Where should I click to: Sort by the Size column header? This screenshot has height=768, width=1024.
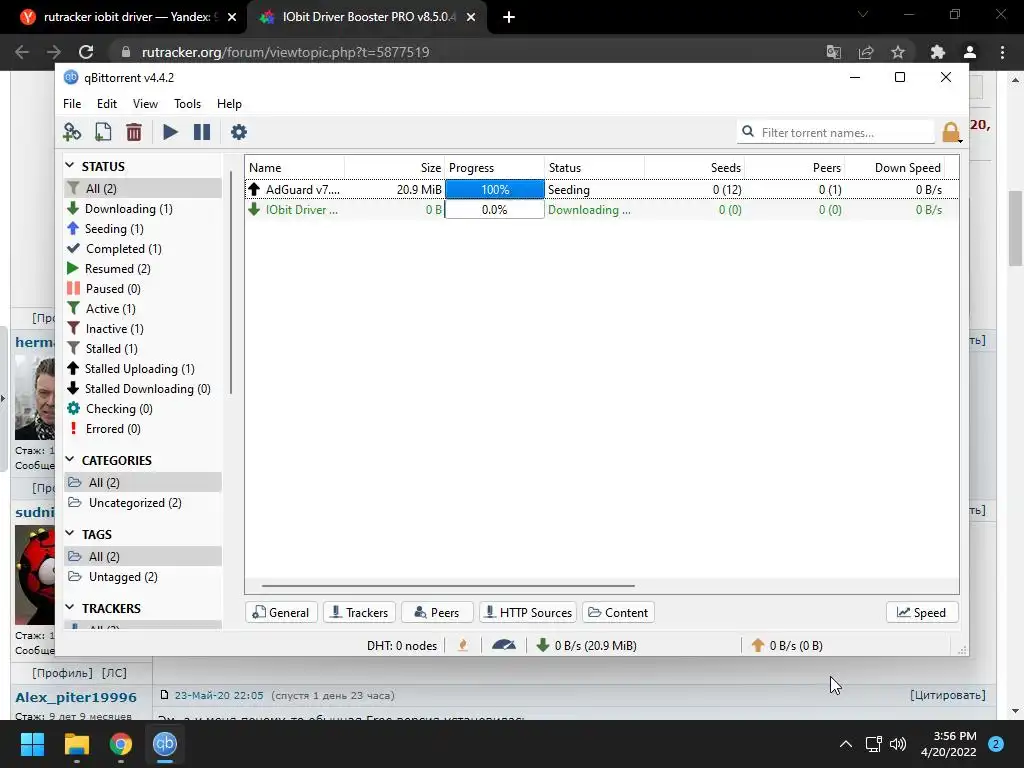click(394, 168)
